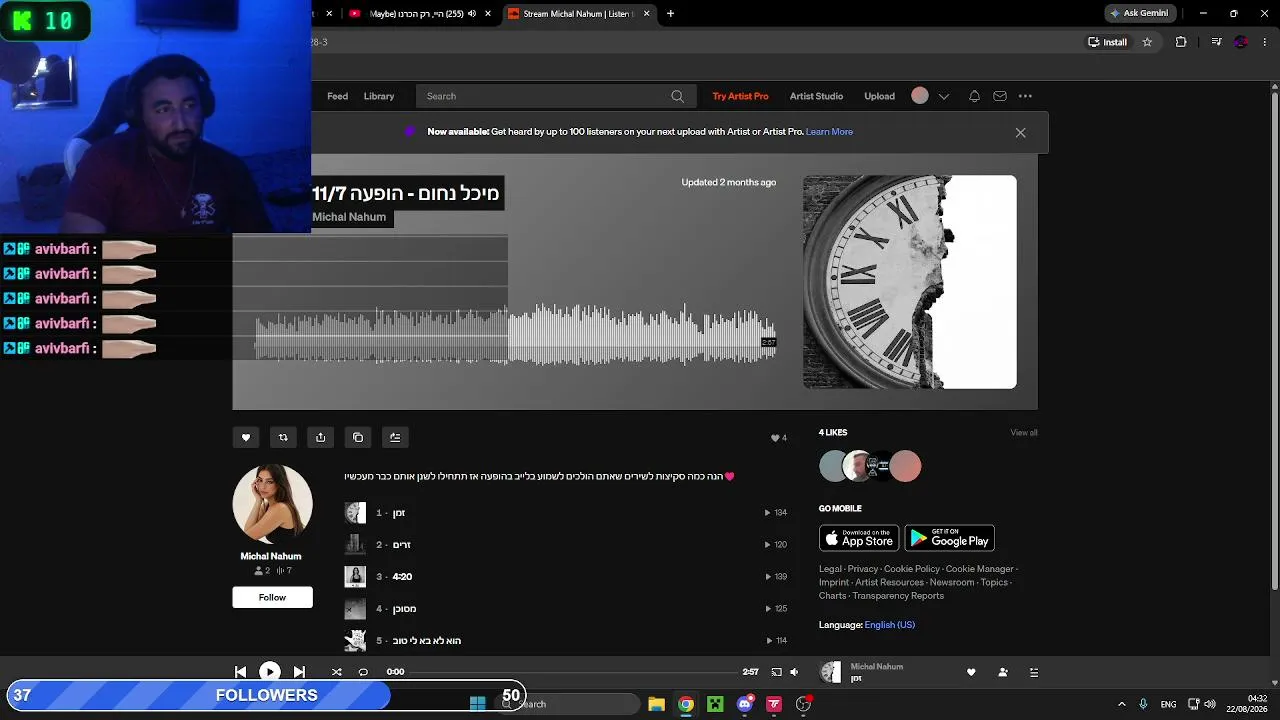Open a new browser tab
1280x720 pixels.
(670, 13)
